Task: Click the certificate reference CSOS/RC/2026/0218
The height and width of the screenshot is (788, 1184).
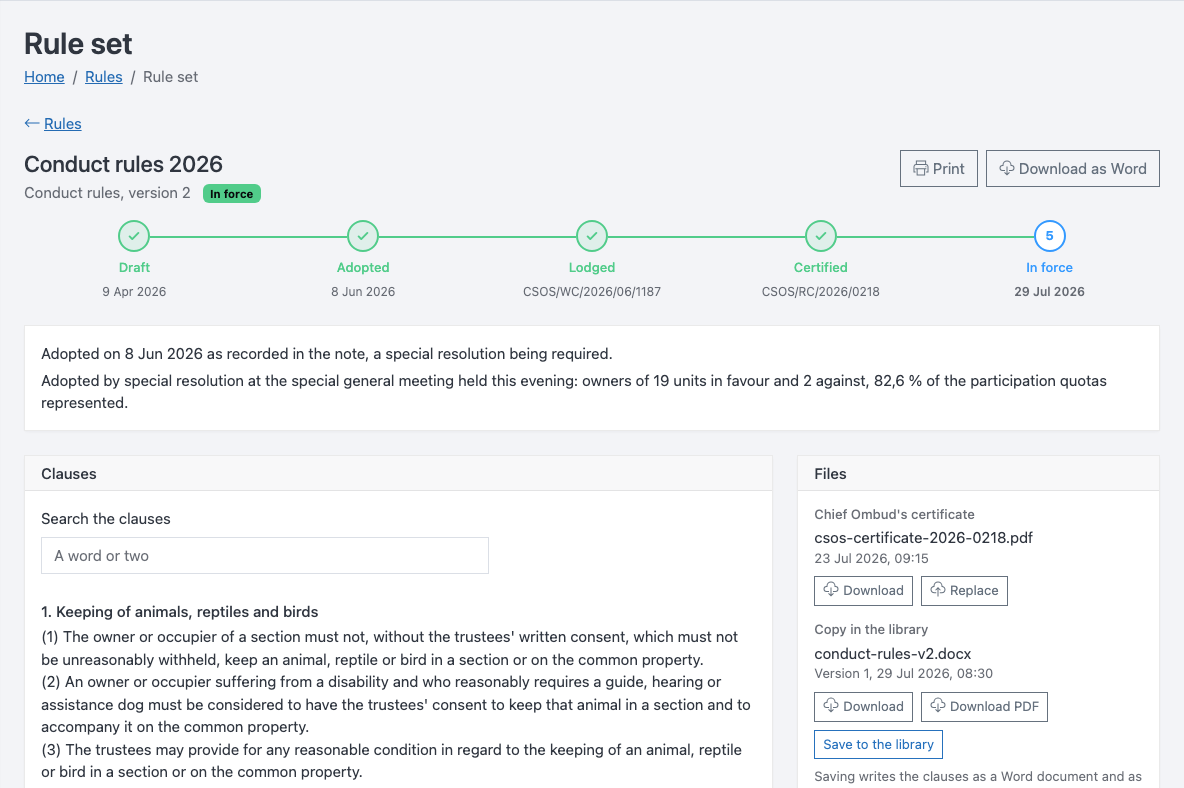Action: tap(821, 292)
